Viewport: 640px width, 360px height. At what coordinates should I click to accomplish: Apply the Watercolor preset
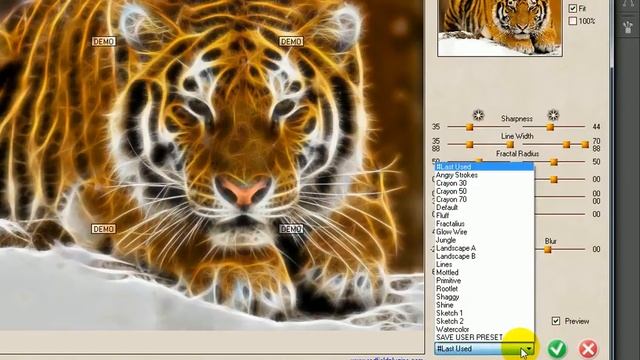click(x=484, y=329)
